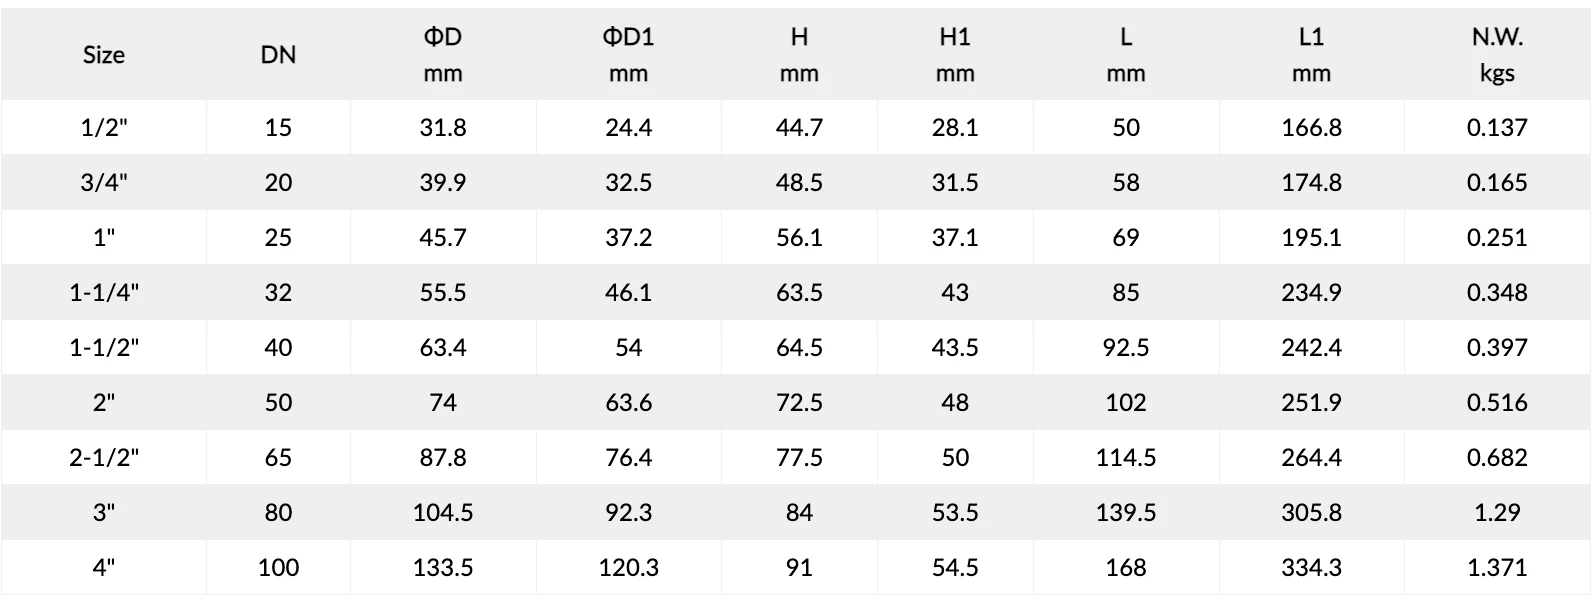Click the 2-1/2" size row label
The image size is (1596, 602).
click(104, 458)
